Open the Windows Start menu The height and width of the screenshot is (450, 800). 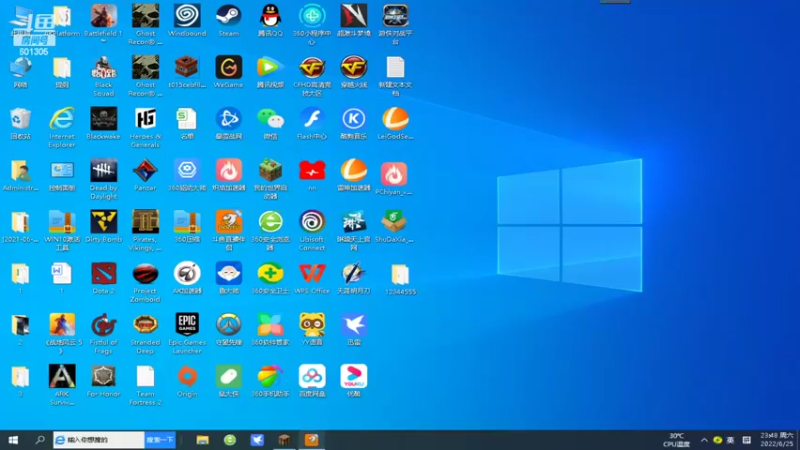(x=13, y=440)
